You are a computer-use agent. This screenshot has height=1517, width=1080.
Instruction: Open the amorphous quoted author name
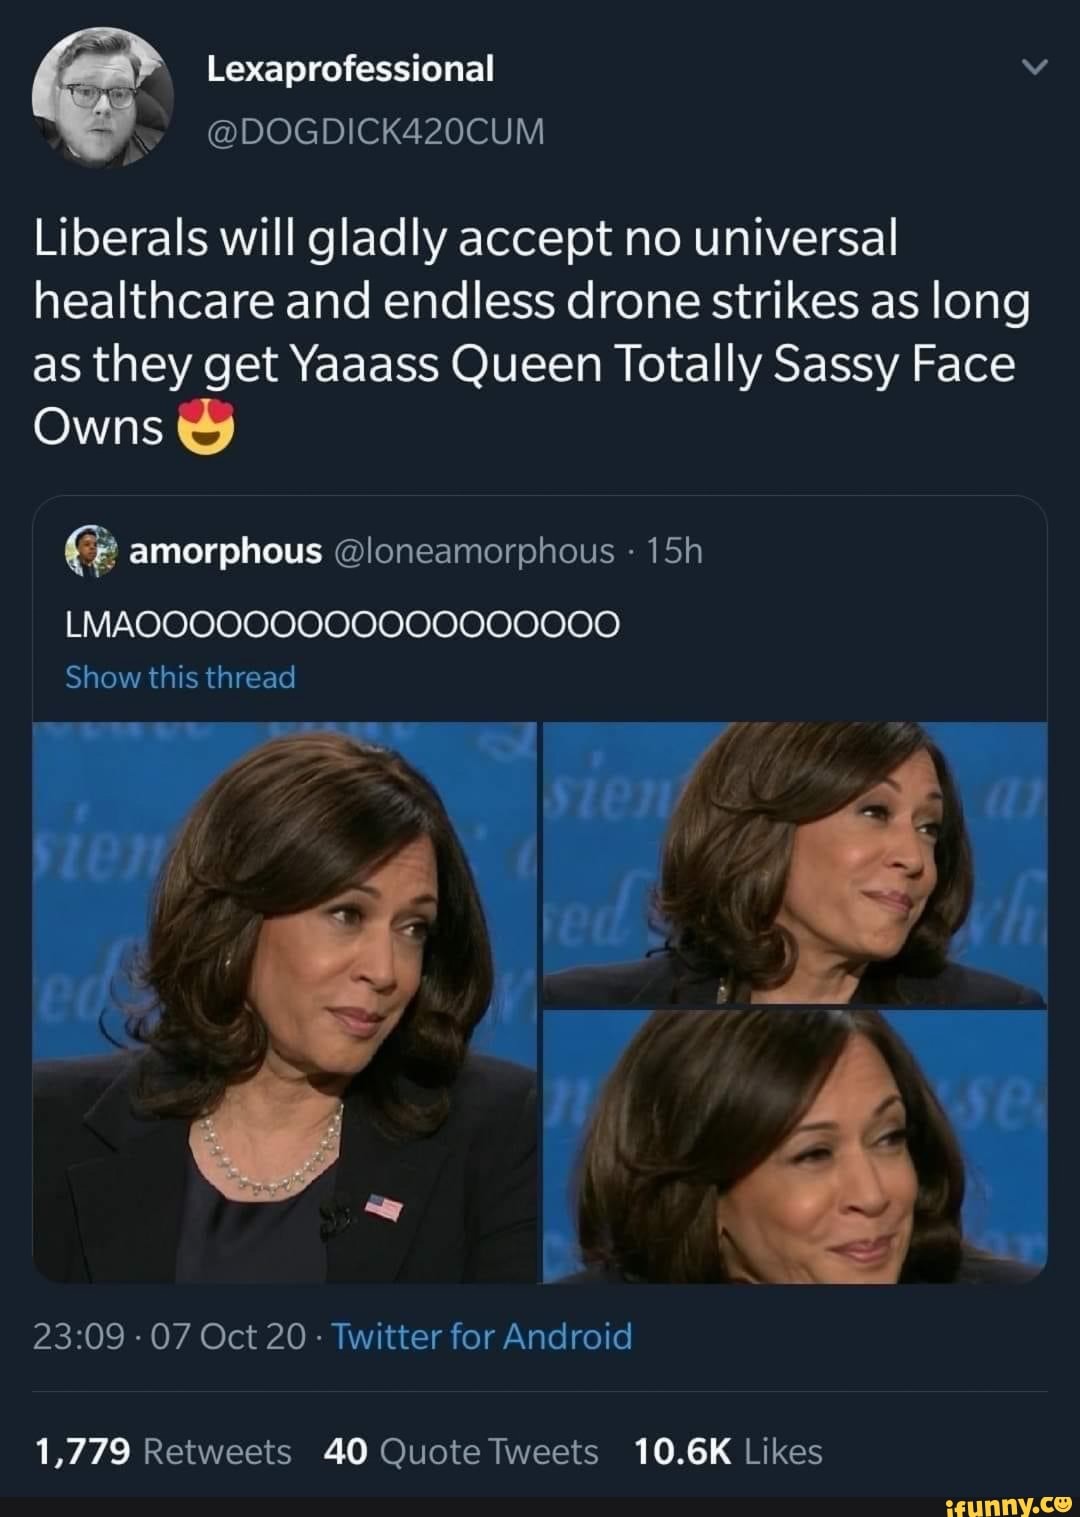click(x=227, y=550)
